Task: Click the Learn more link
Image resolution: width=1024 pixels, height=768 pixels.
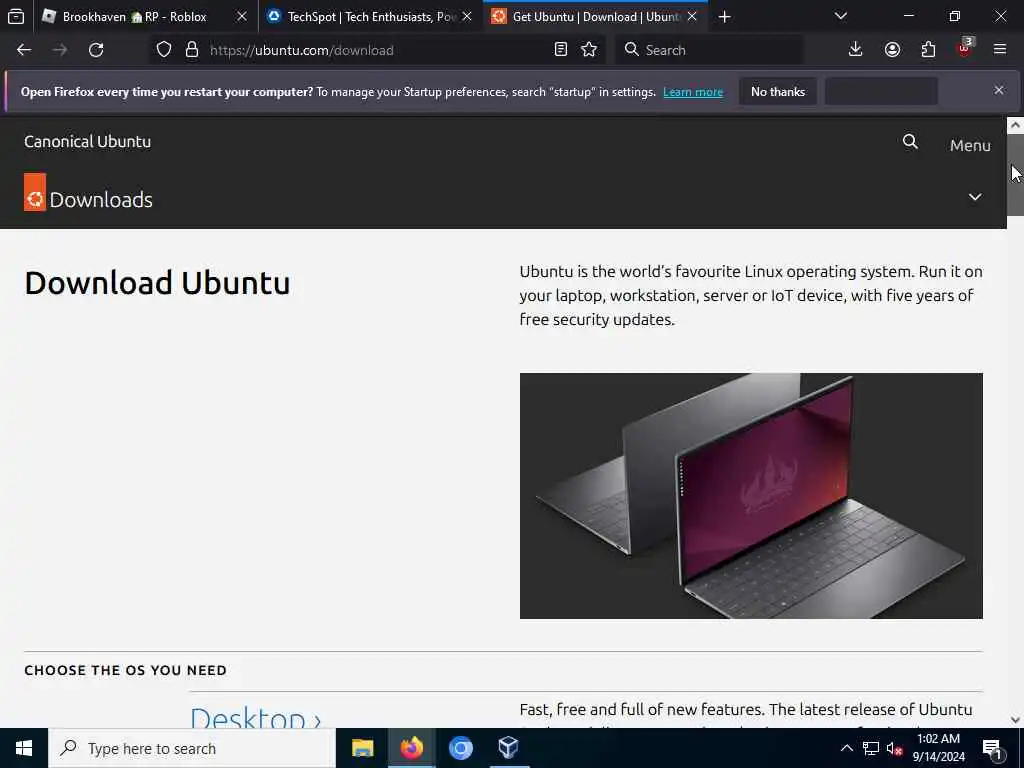Action: pos(693,92)
